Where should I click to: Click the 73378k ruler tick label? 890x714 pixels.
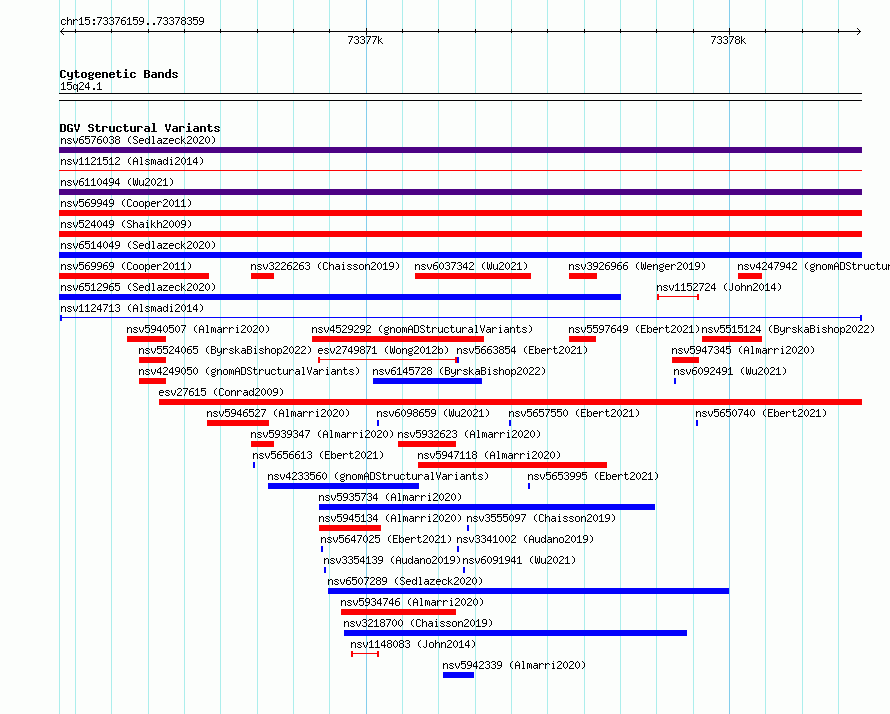728,40
